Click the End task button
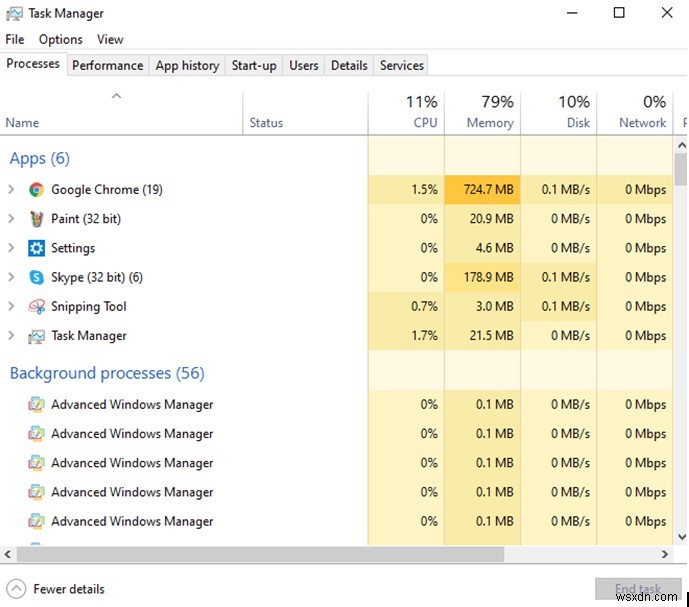This screenshot has height=607, width=689. coord(638,589)
